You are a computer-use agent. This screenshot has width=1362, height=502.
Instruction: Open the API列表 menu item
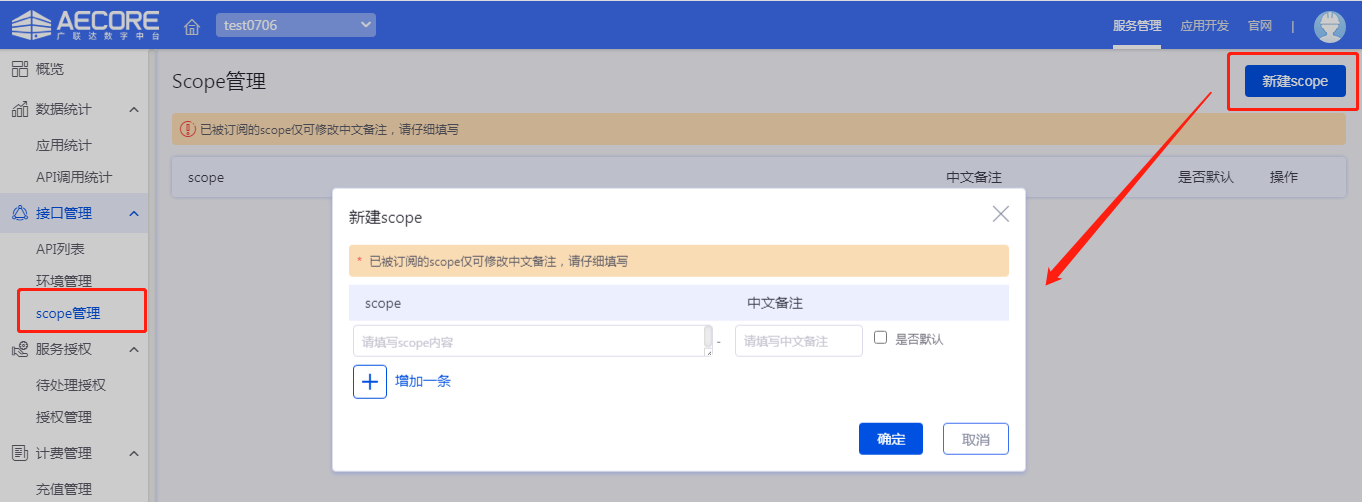60,249
